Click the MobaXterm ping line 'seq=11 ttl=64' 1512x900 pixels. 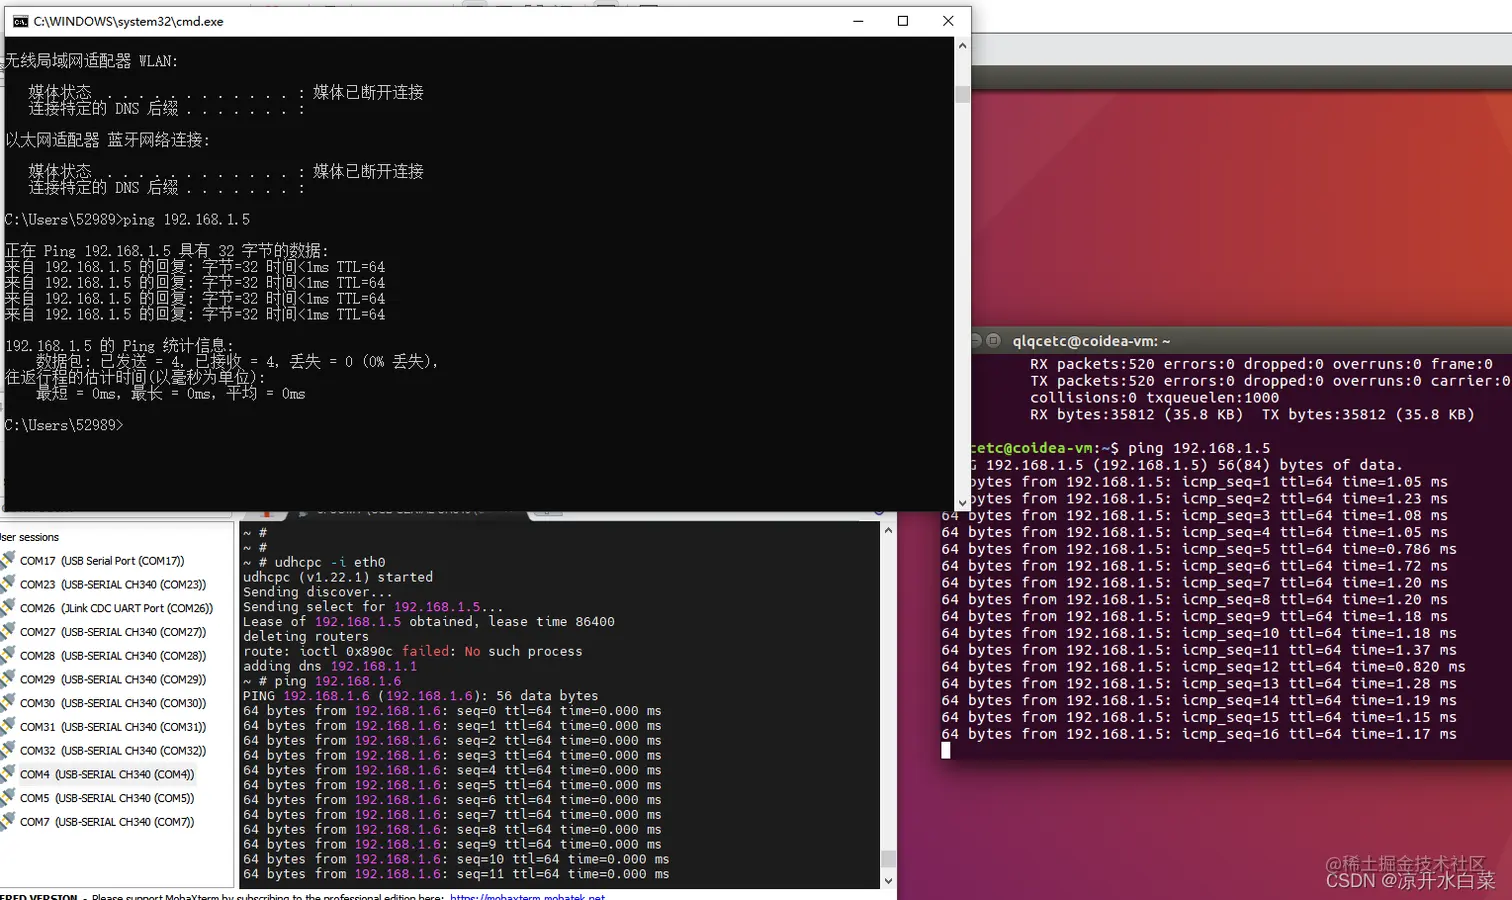click(x=456, y=873)
